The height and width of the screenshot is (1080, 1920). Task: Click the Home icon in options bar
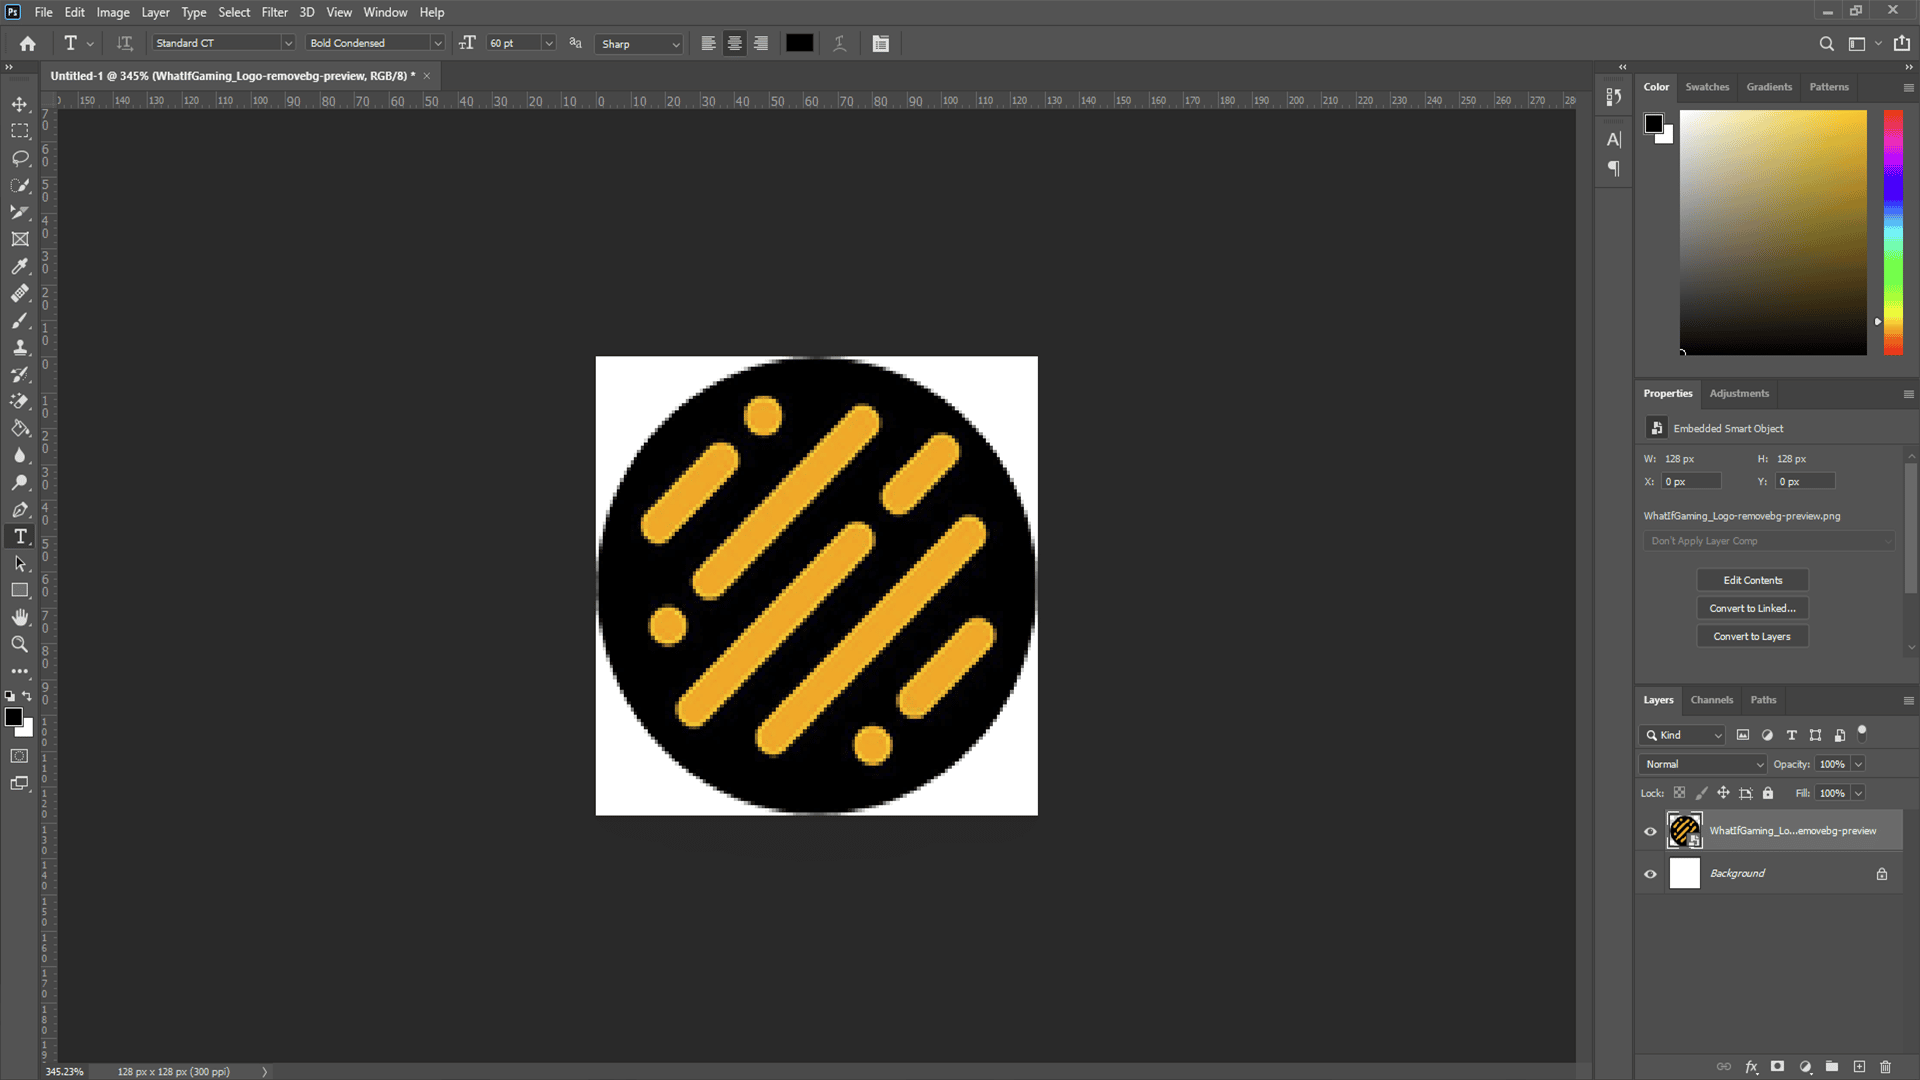(28, 43)
